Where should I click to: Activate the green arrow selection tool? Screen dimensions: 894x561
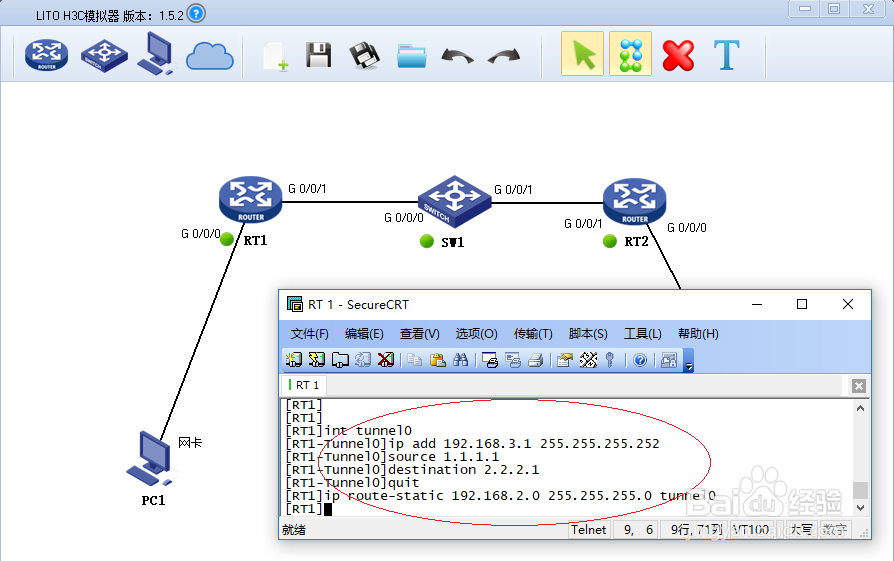point(582,54)
